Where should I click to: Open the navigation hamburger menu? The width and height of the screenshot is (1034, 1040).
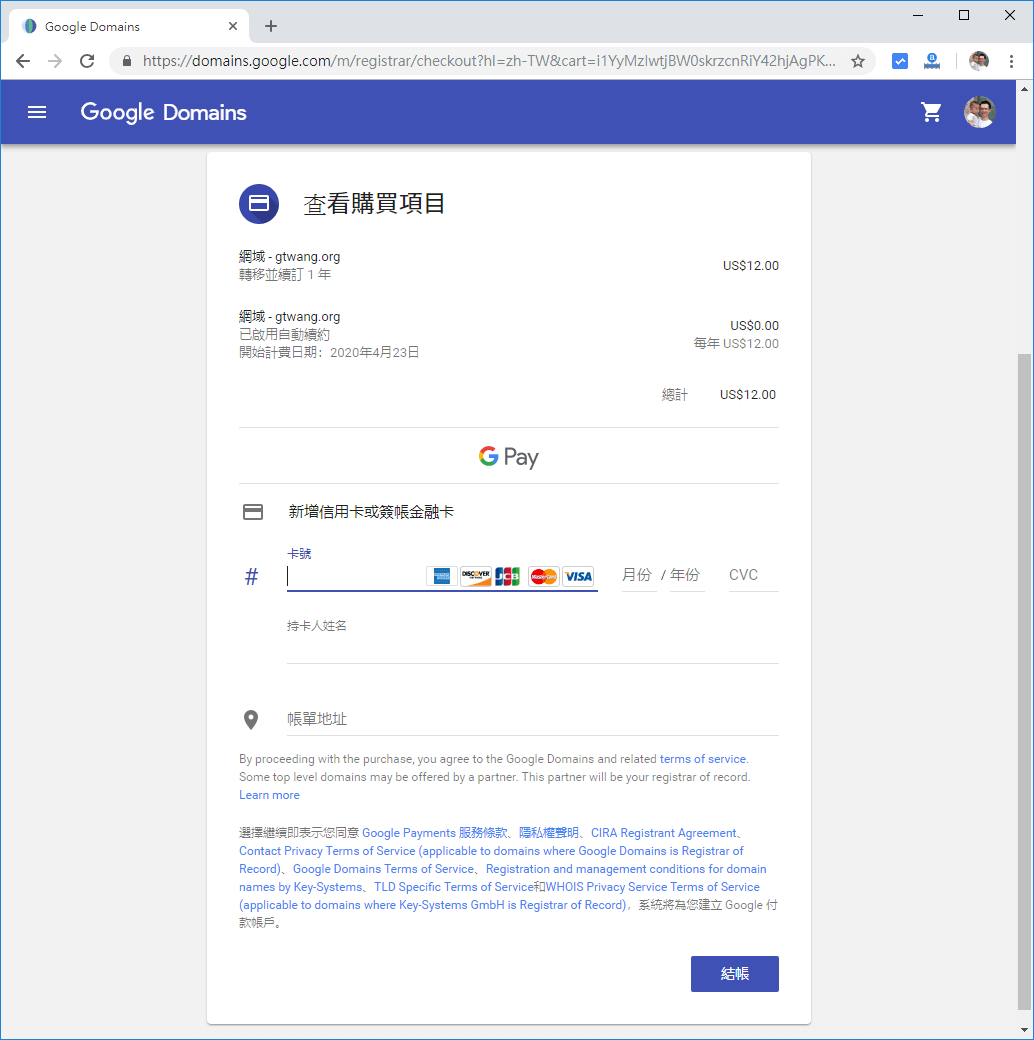[37, 112]
